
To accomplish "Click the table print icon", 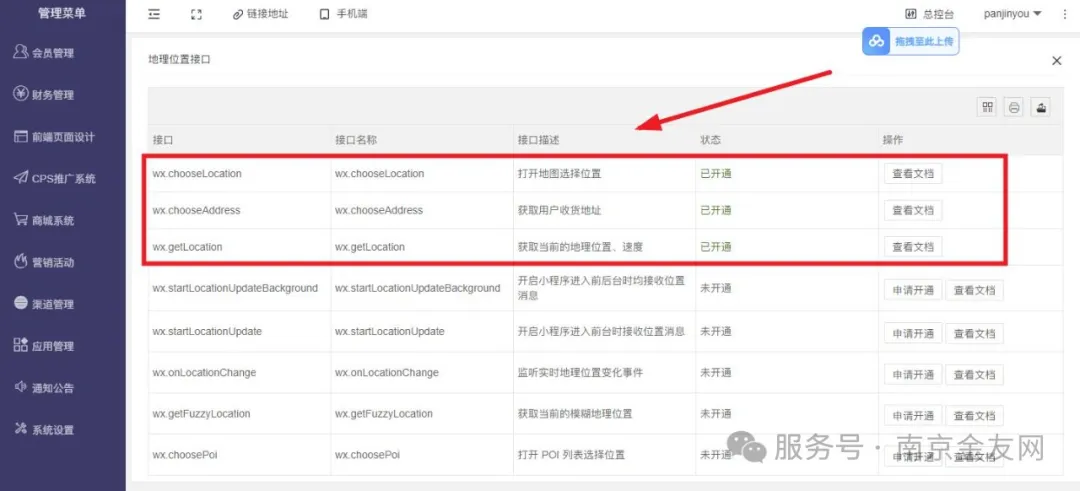I will (1014, 107).
